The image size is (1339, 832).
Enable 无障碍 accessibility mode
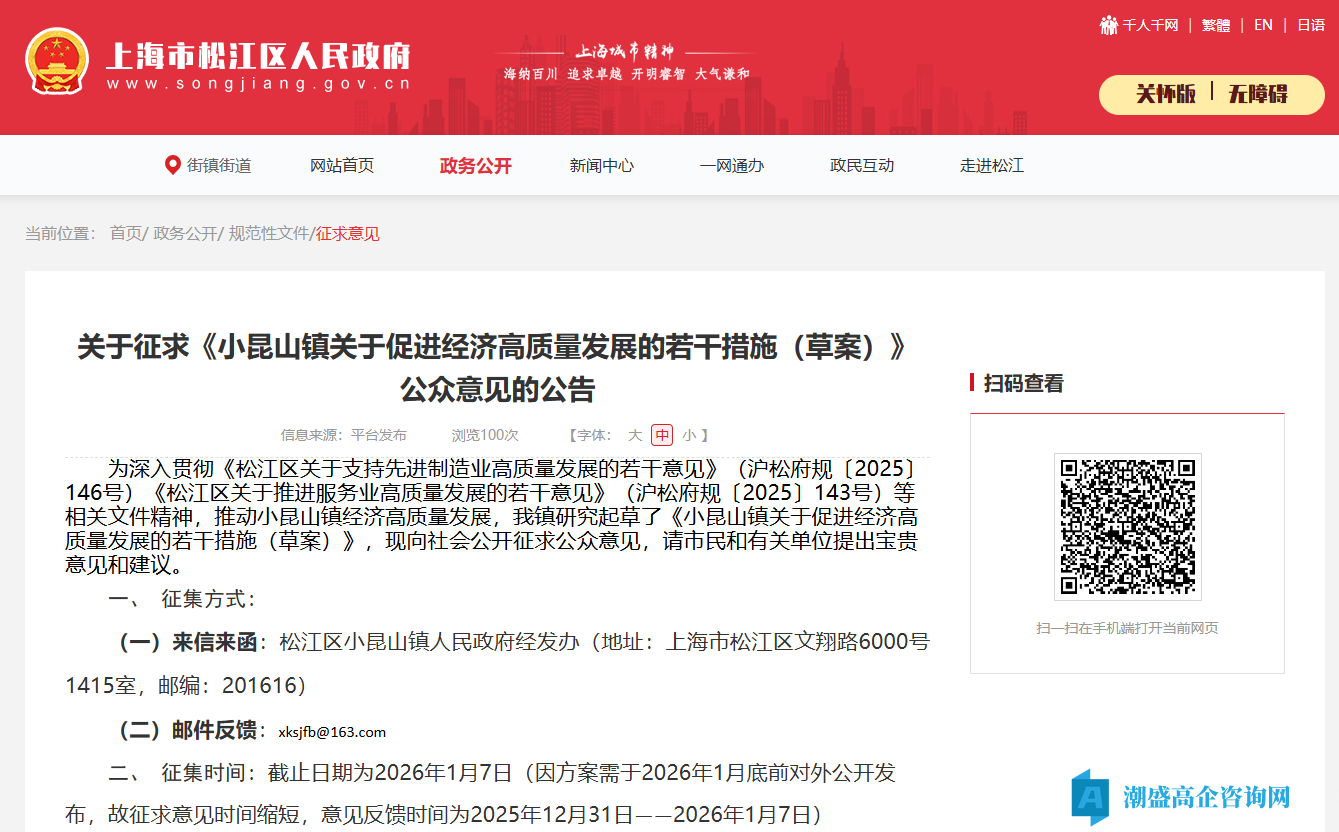(x=1258, y=94)
